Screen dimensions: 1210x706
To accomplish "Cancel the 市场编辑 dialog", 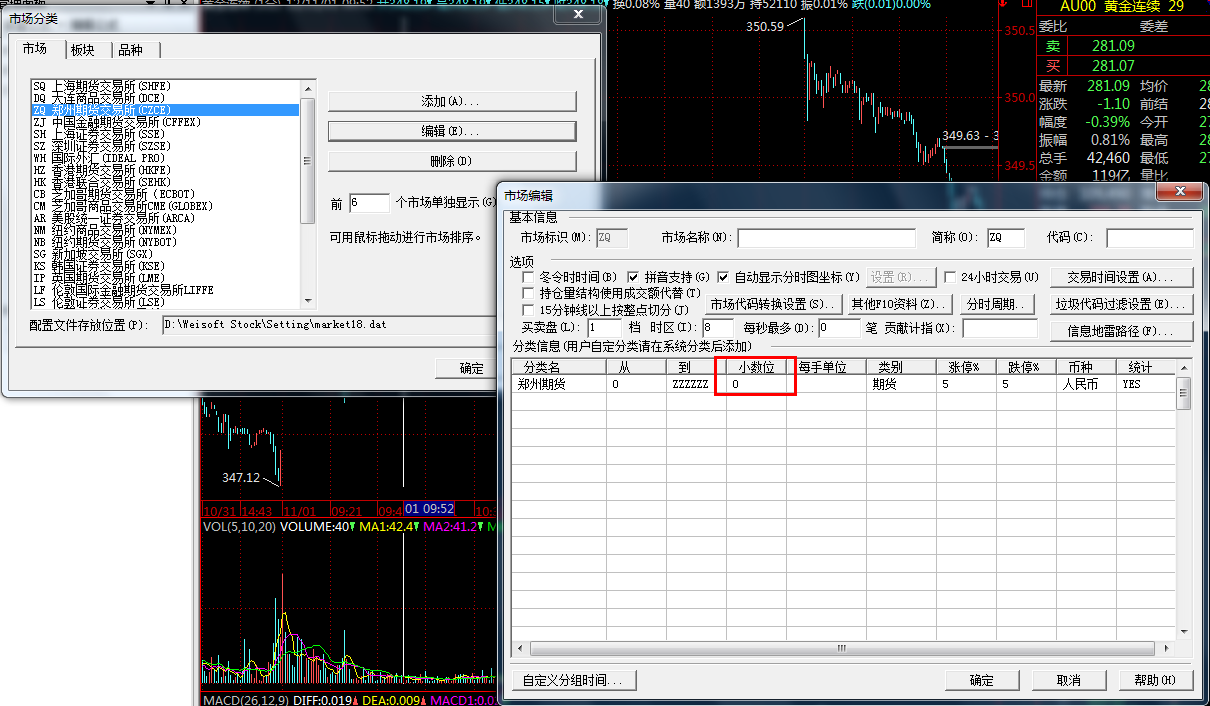I will click(x=1068, y=680).
